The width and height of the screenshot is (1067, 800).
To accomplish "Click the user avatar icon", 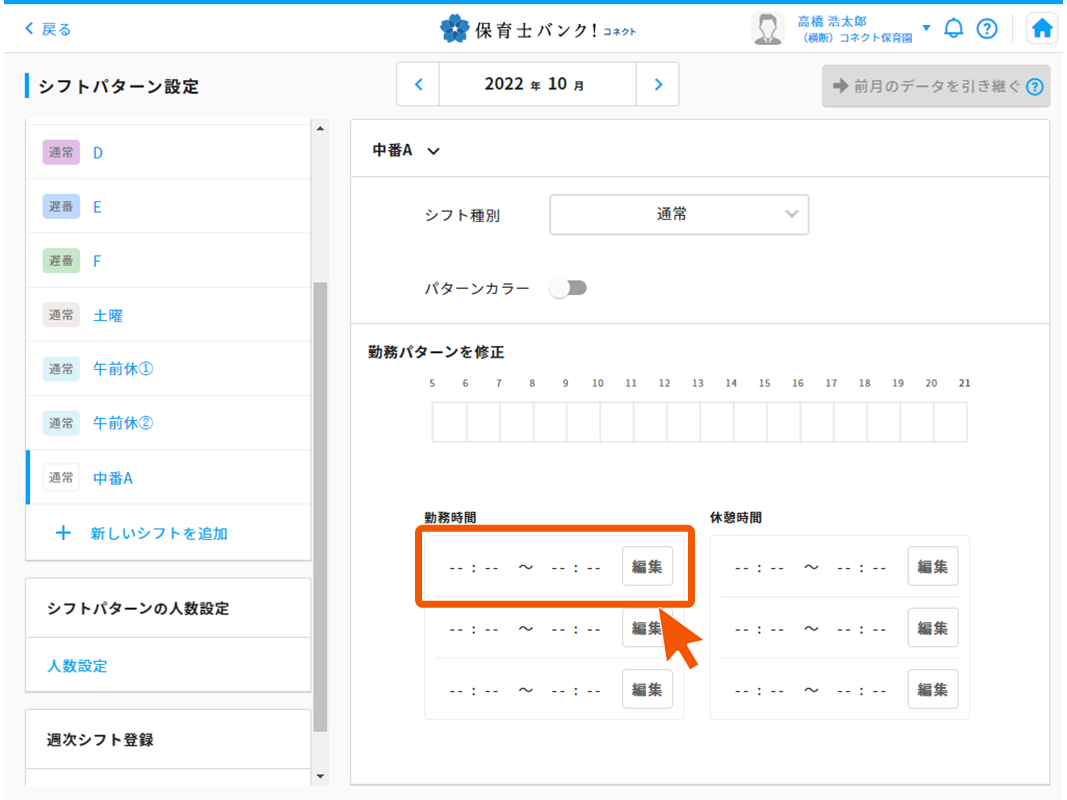I will [x=767, y=29].
